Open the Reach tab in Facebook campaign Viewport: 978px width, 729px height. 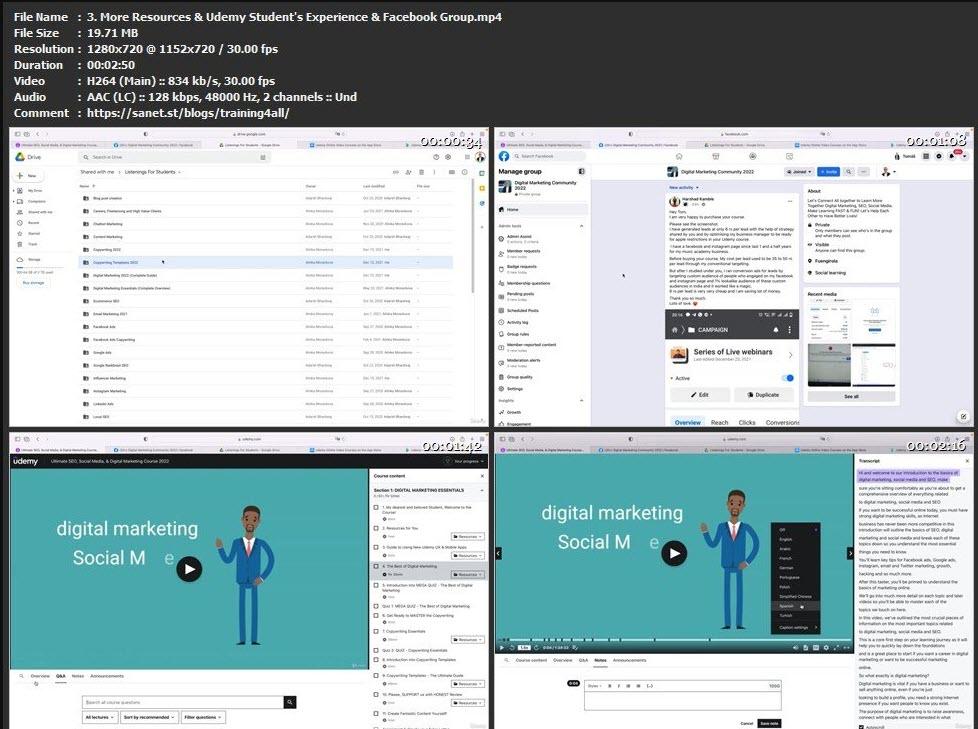click(719, 422)
